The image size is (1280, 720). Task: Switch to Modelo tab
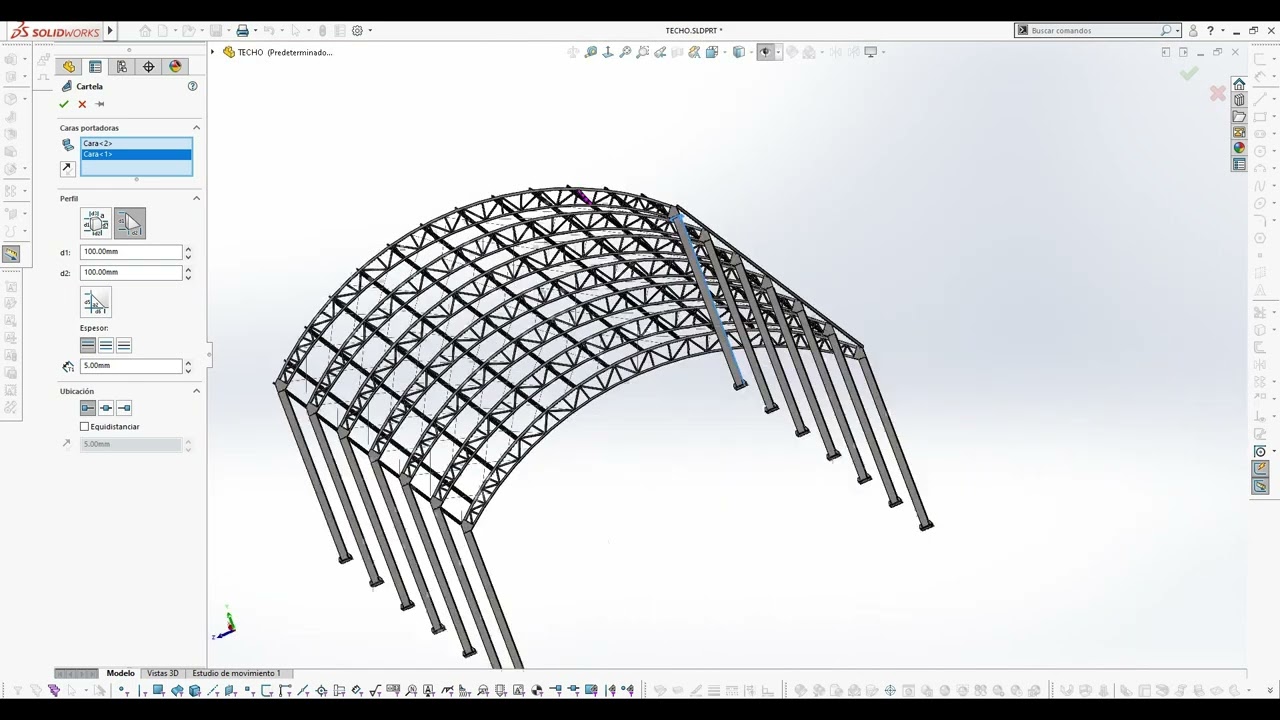[120, 673]
